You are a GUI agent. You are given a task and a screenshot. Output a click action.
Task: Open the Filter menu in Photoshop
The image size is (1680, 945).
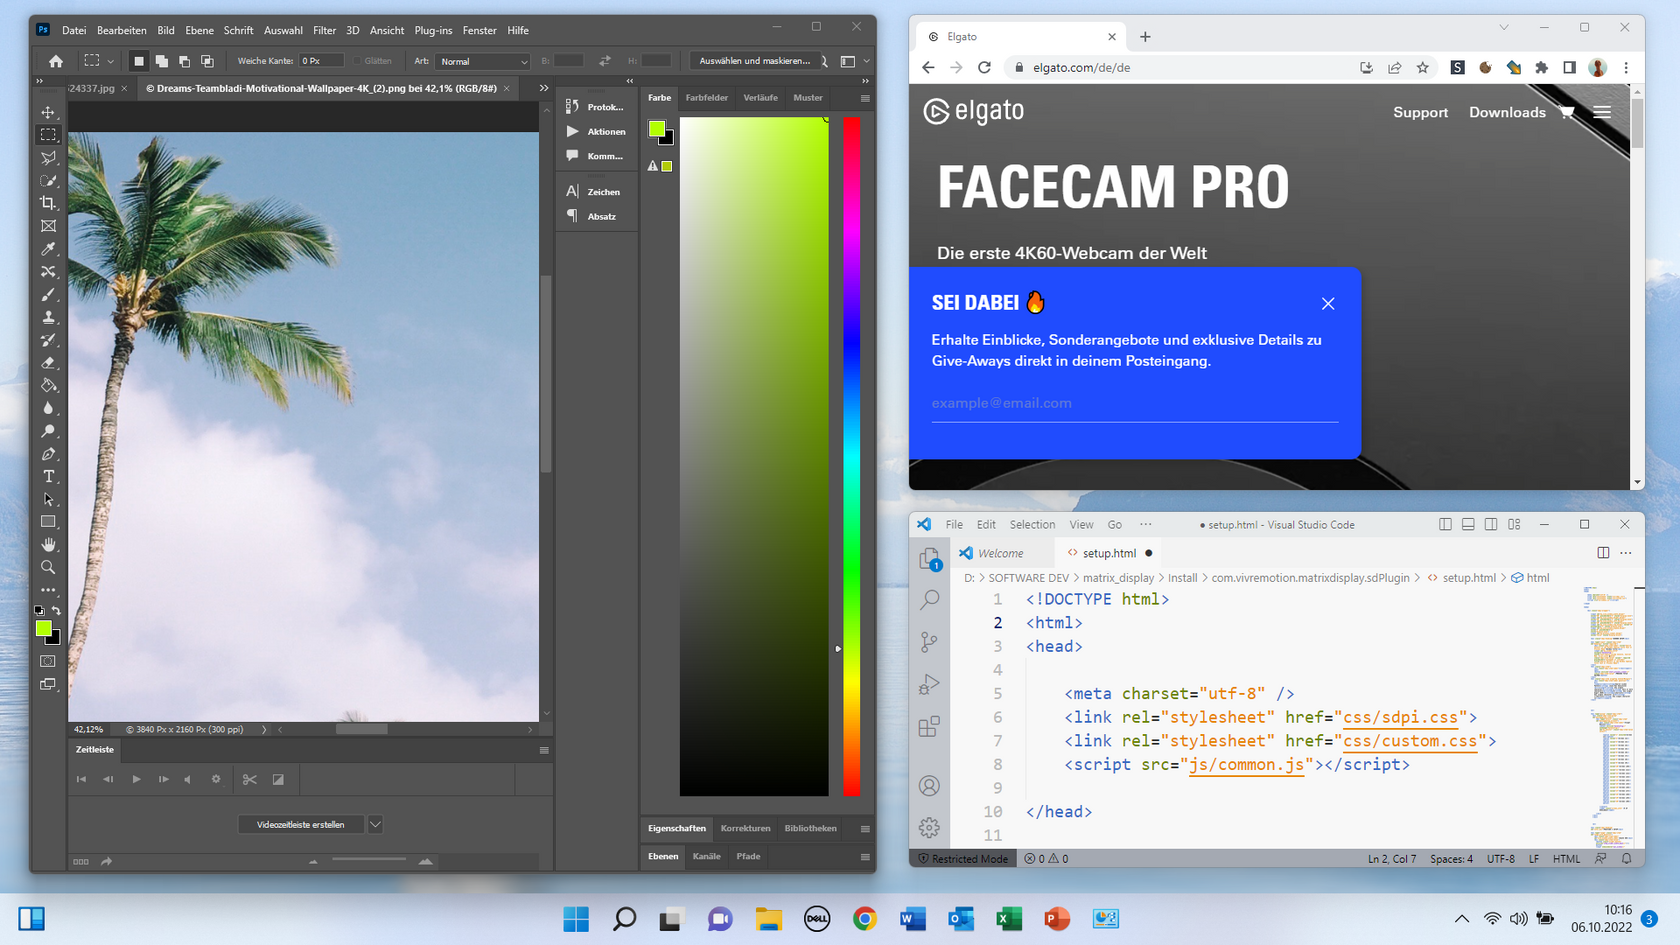(324, 30)
